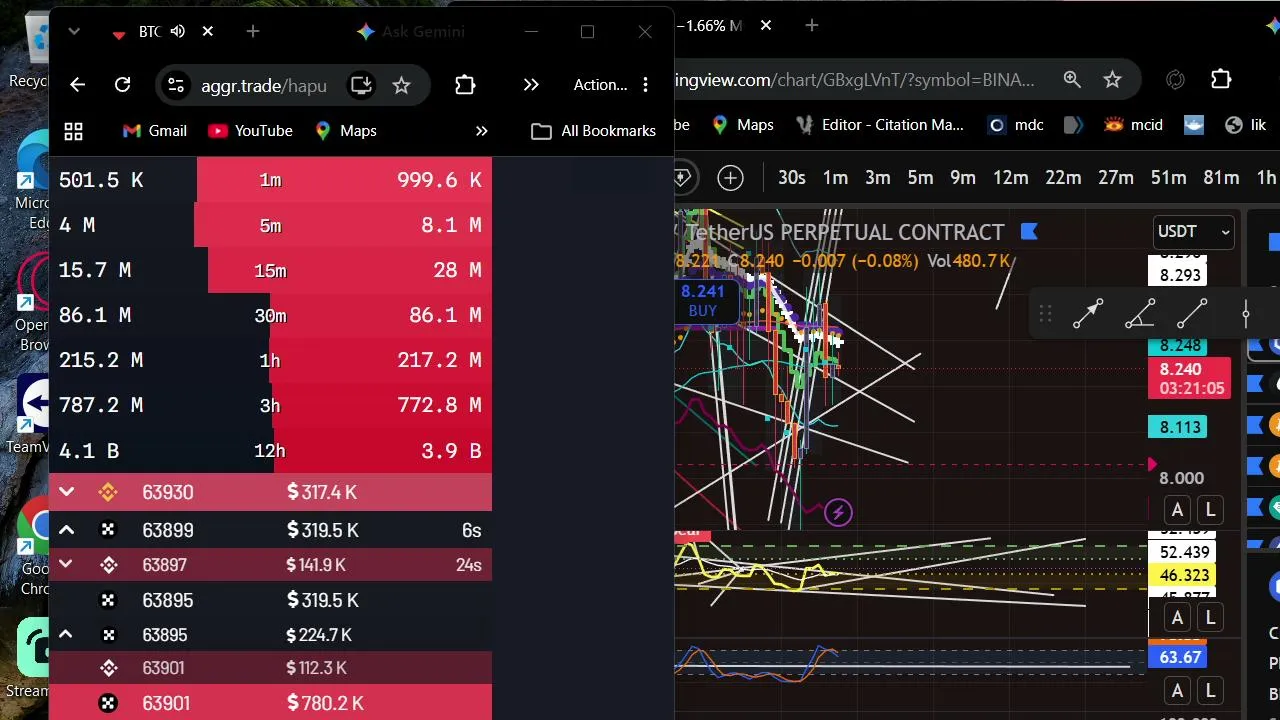Go back in aggr.trade browser window
Viewport: 1280px width, 720px height.
point(77,85)
